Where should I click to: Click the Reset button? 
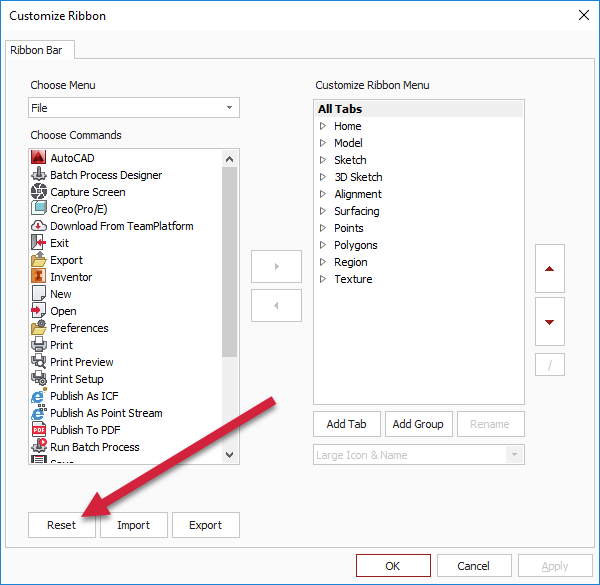(62, 525)
